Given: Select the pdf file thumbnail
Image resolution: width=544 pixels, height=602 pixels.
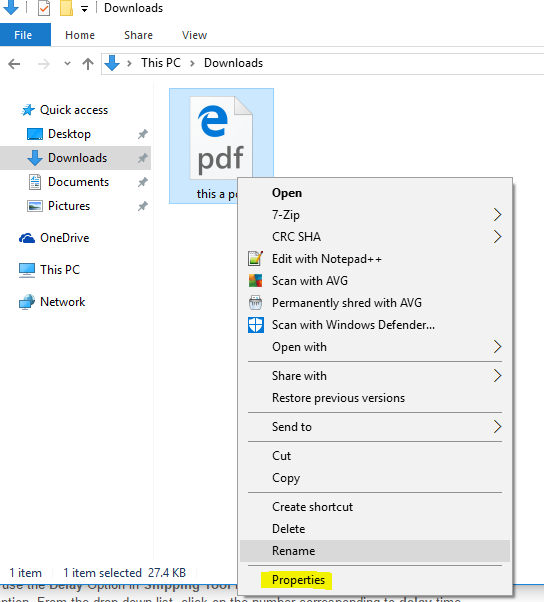Looking at the screenshot, I should (222, 137).
